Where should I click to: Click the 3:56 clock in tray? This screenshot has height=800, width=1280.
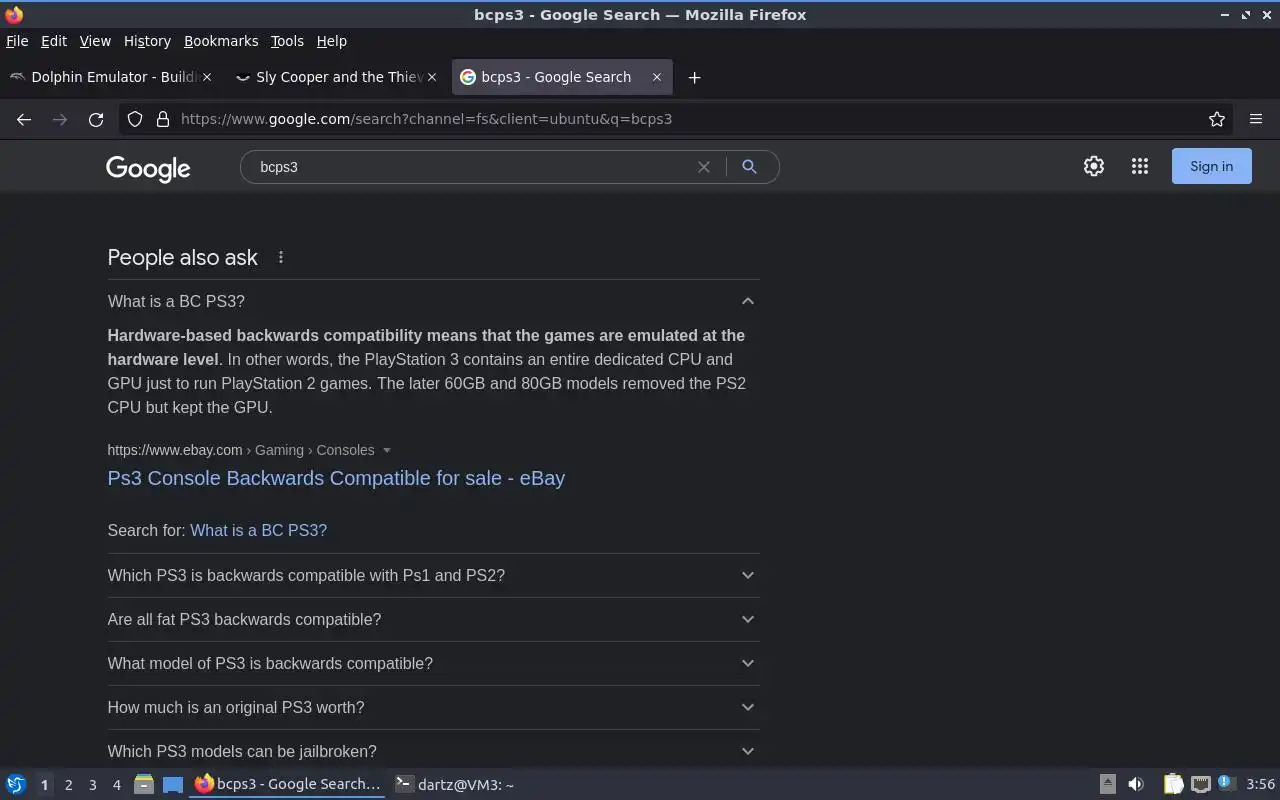pos(1260,784)
